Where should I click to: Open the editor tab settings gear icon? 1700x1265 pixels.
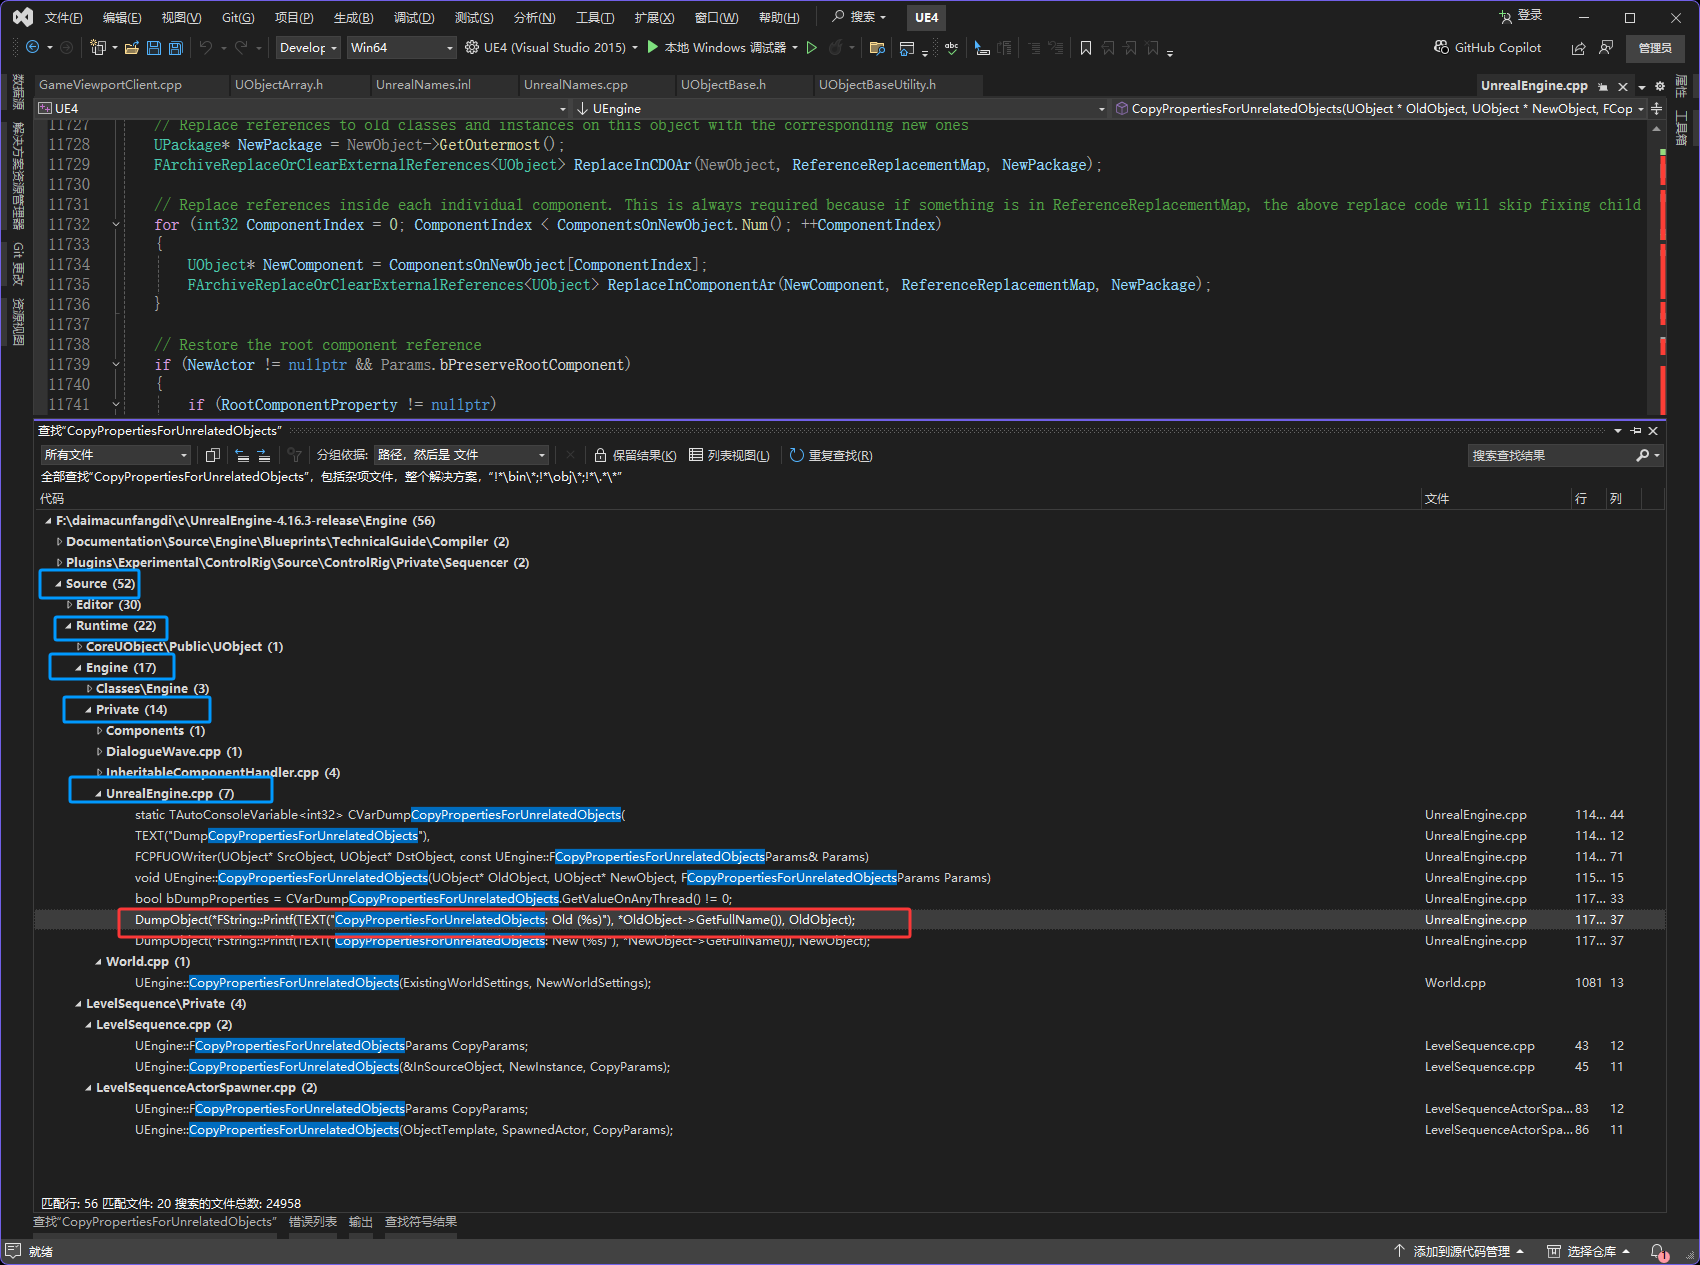1660,86
